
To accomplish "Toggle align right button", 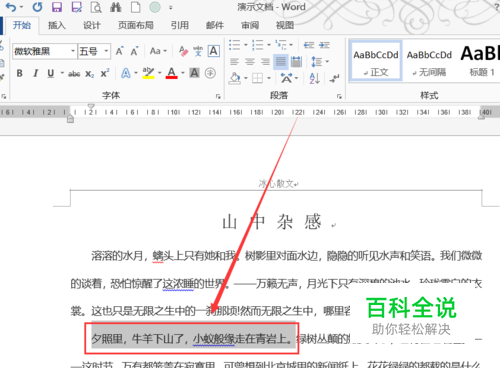I will [265, 62].
